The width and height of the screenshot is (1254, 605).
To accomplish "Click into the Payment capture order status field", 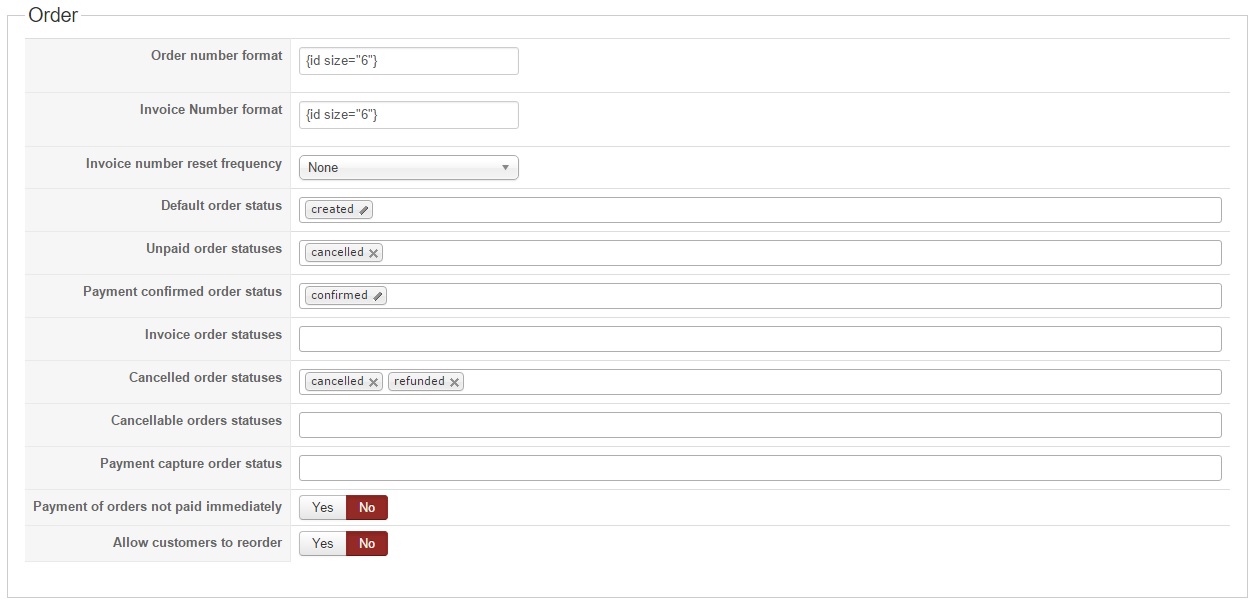I will click(x=760, y=468).
